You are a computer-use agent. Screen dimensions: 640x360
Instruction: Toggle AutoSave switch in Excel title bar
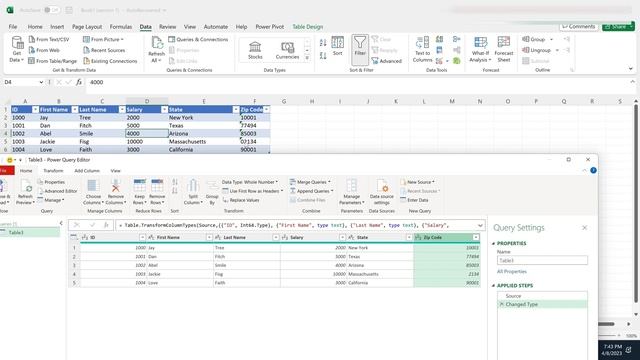point(52,10)
